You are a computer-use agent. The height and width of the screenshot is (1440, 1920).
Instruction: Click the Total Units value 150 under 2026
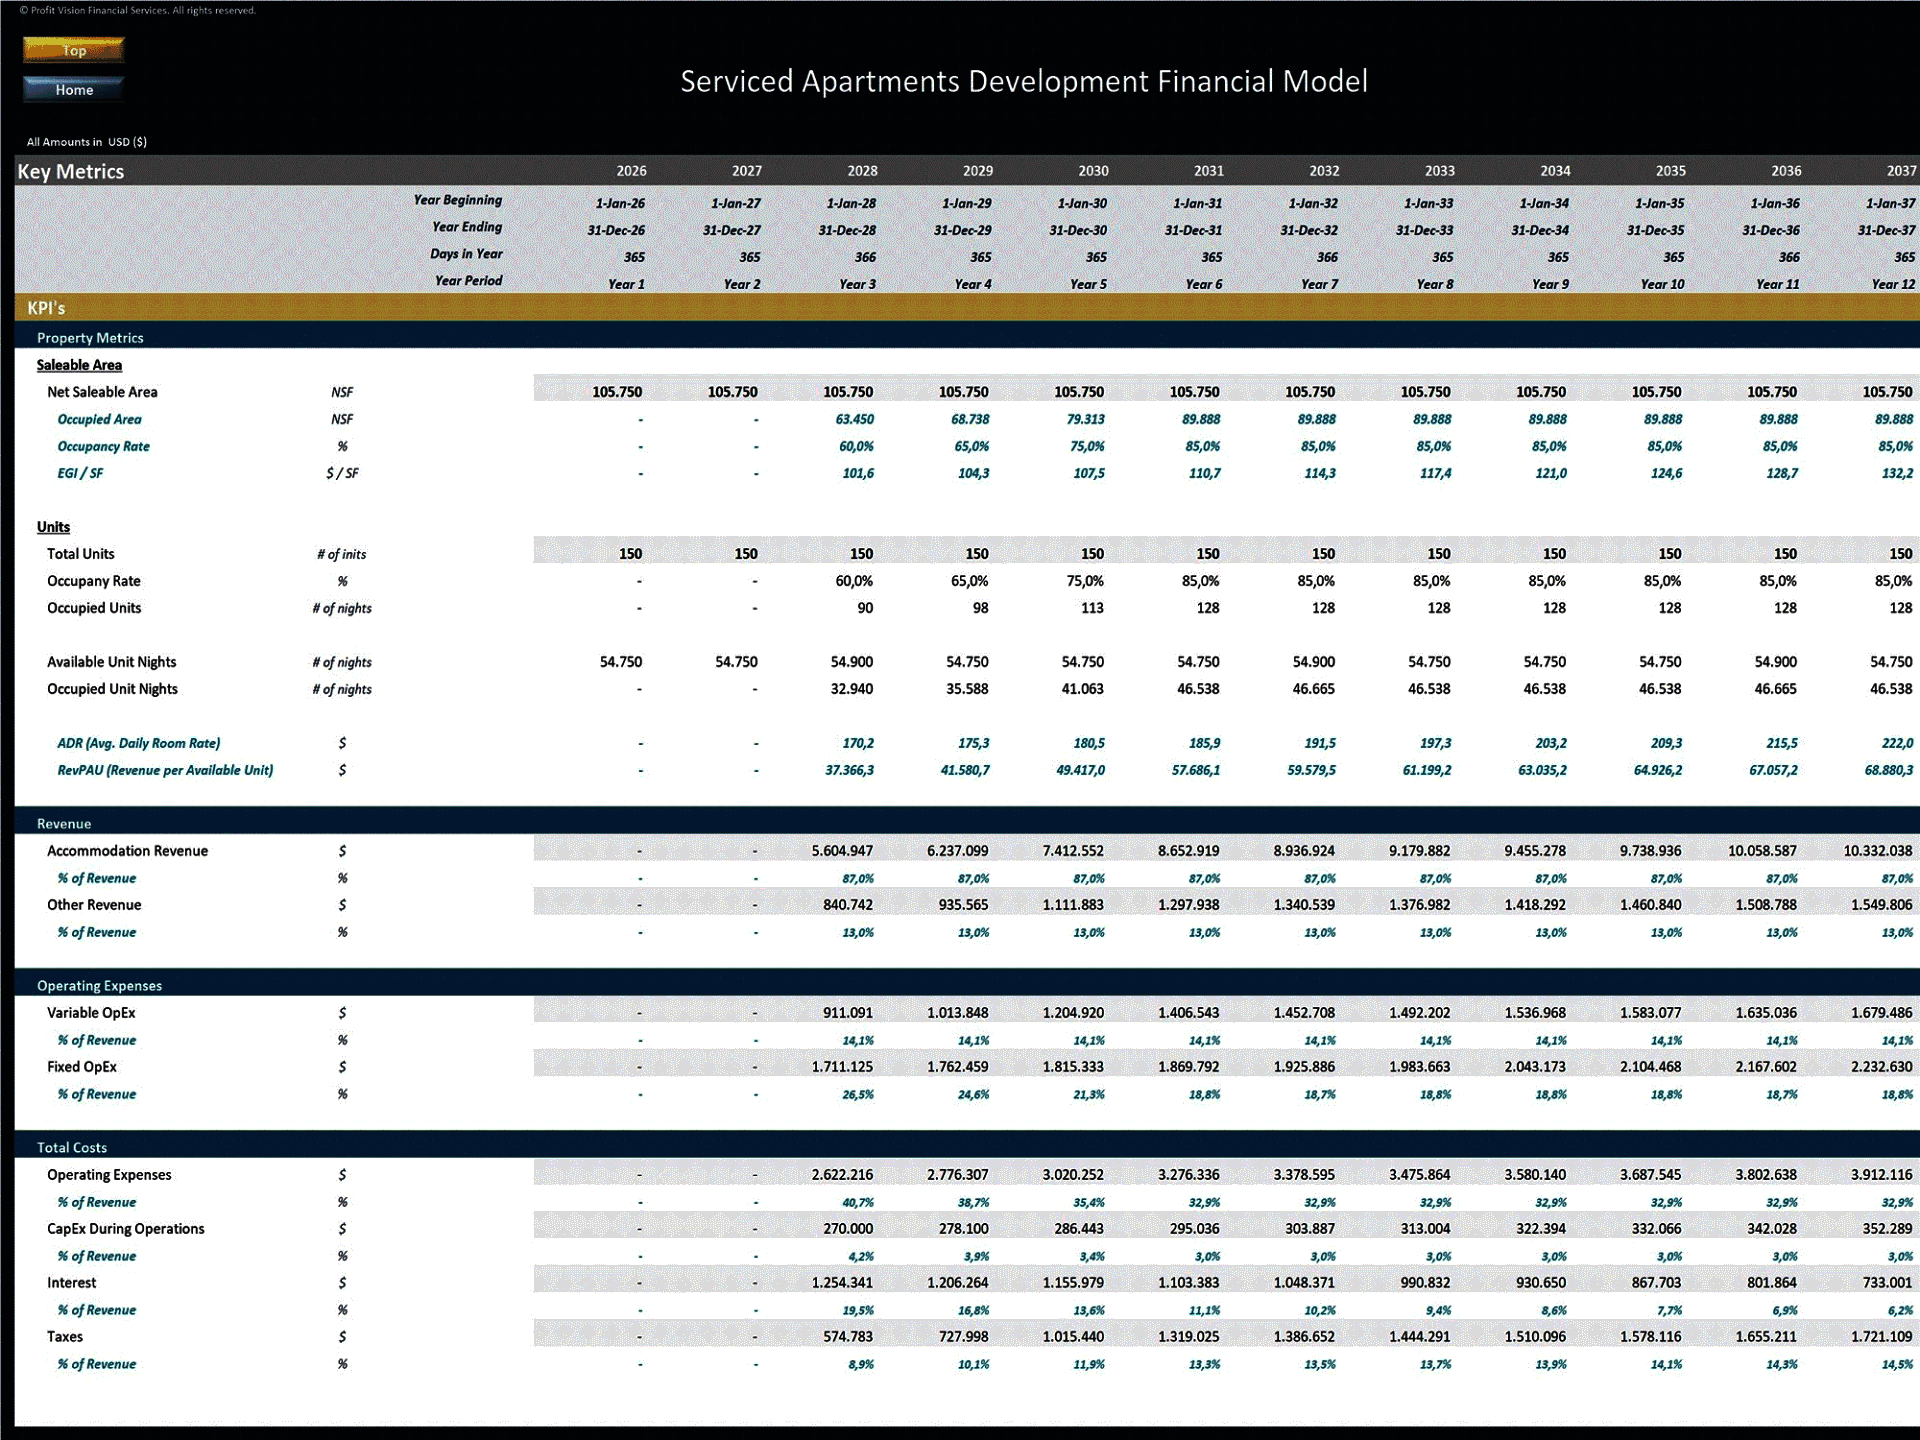tap(632, 553)
